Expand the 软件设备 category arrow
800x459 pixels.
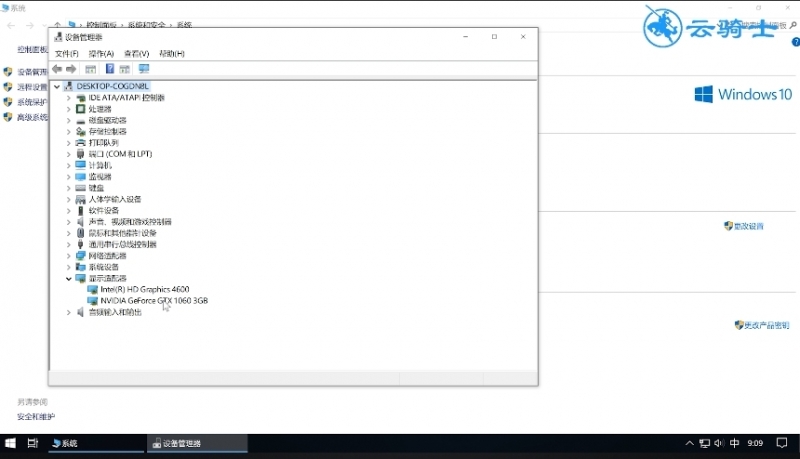[x=68, y=210]
